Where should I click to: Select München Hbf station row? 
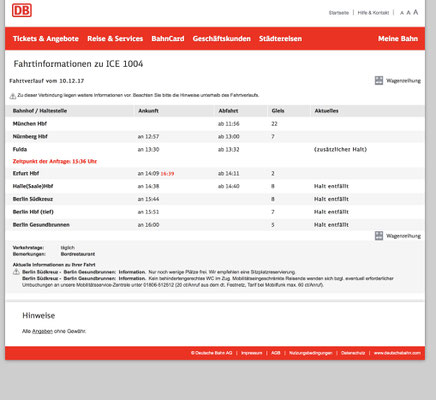coord(215,124)
